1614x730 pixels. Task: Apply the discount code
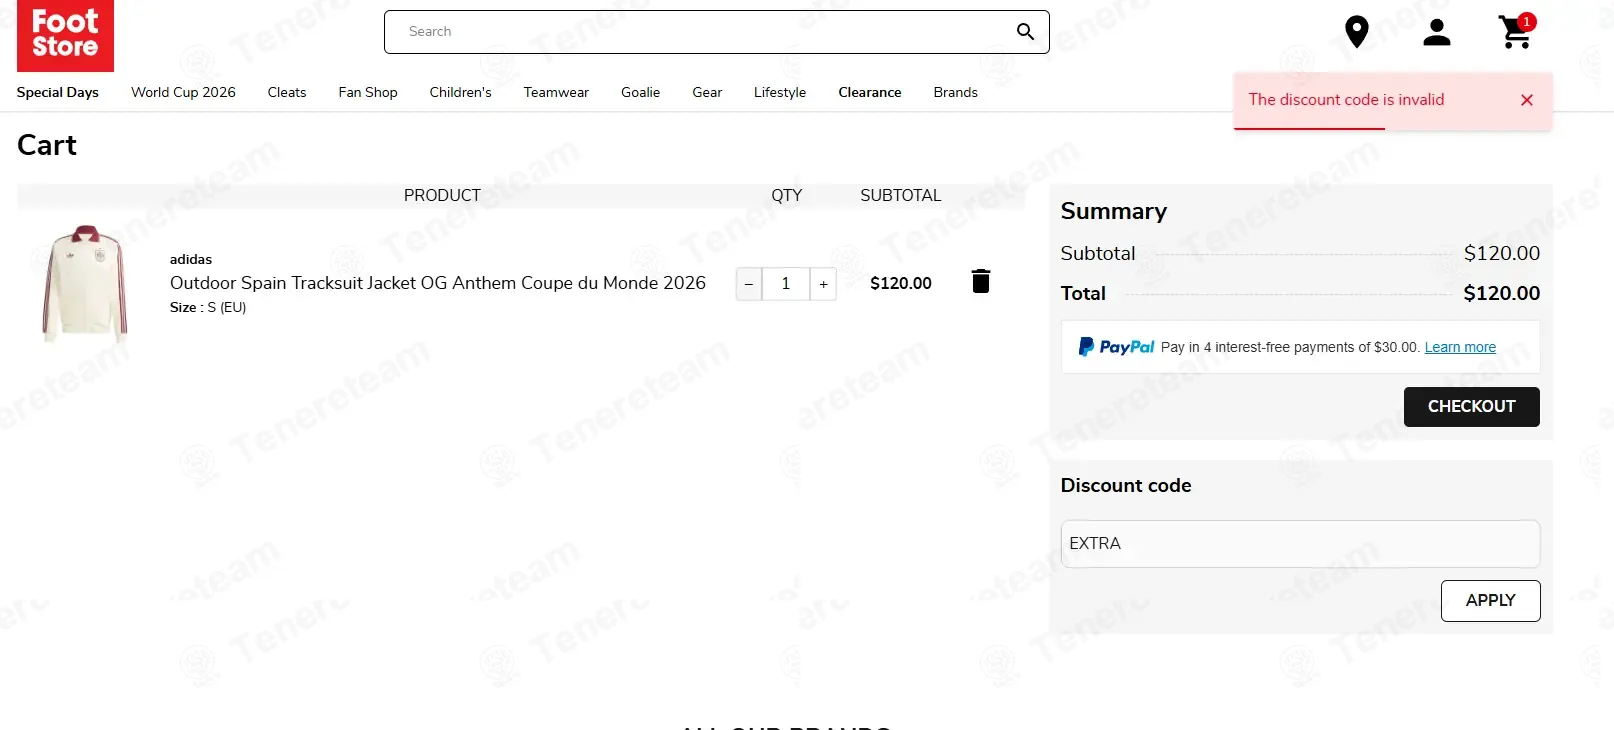click(x=1491, y=601)
